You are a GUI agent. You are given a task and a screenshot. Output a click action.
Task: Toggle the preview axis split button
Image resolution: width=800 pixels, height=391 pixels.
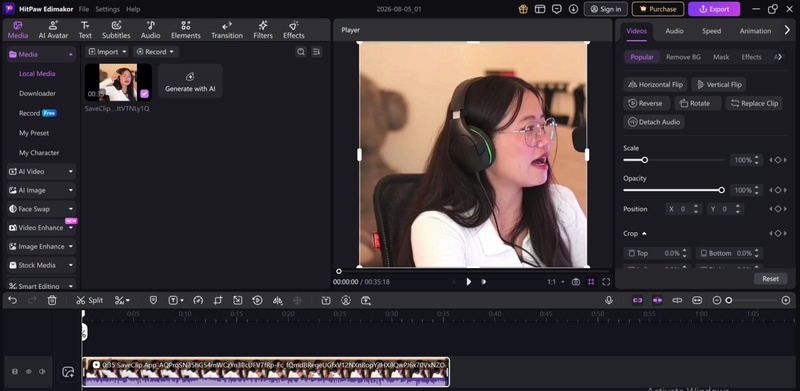coord(677,300)
